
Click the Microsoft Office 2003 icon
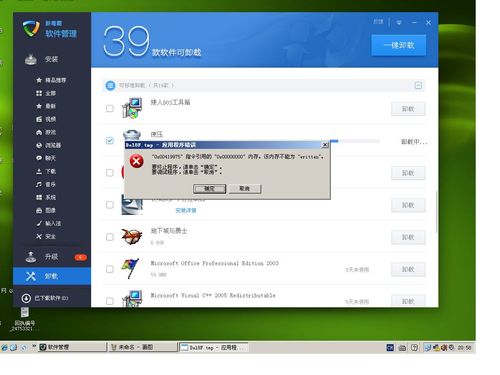(130, 268)
